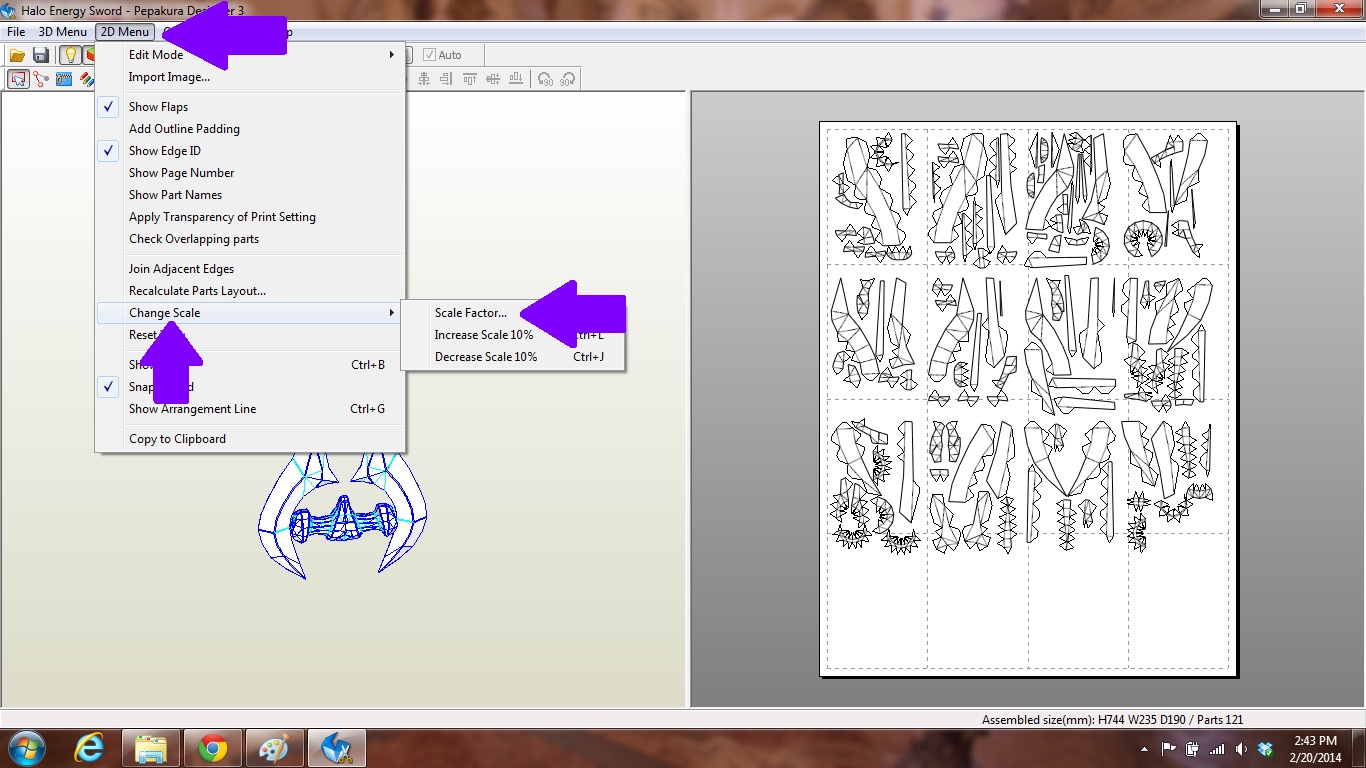The image size is (1366, 768).
Task: Toggle the light bulb lighting icon
Action: point(69,55)
